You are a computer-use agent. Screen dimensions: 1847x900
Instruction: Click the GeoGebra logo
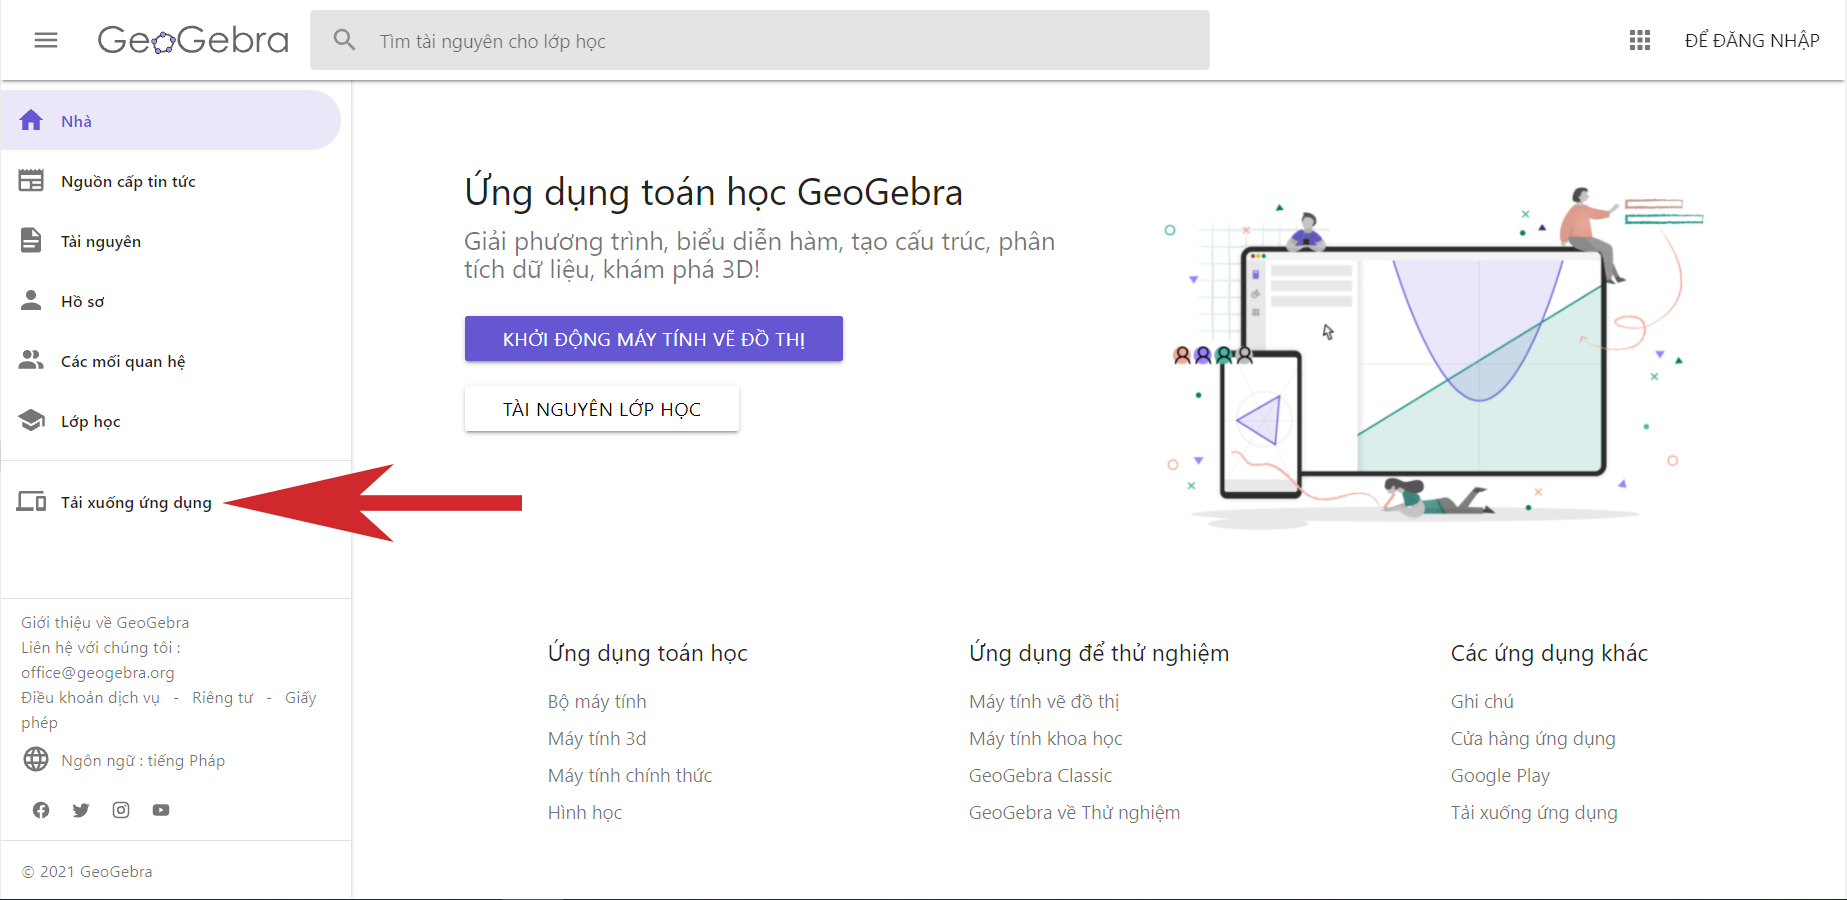coord(193,40)
